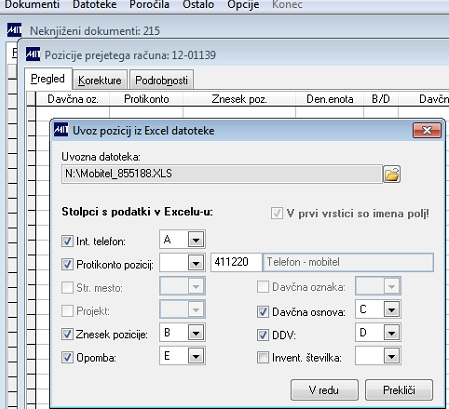The height and width of the screenshot is (409, 449).
Task: Toggle DDV checkbox
Action: (x=263, y=335)
